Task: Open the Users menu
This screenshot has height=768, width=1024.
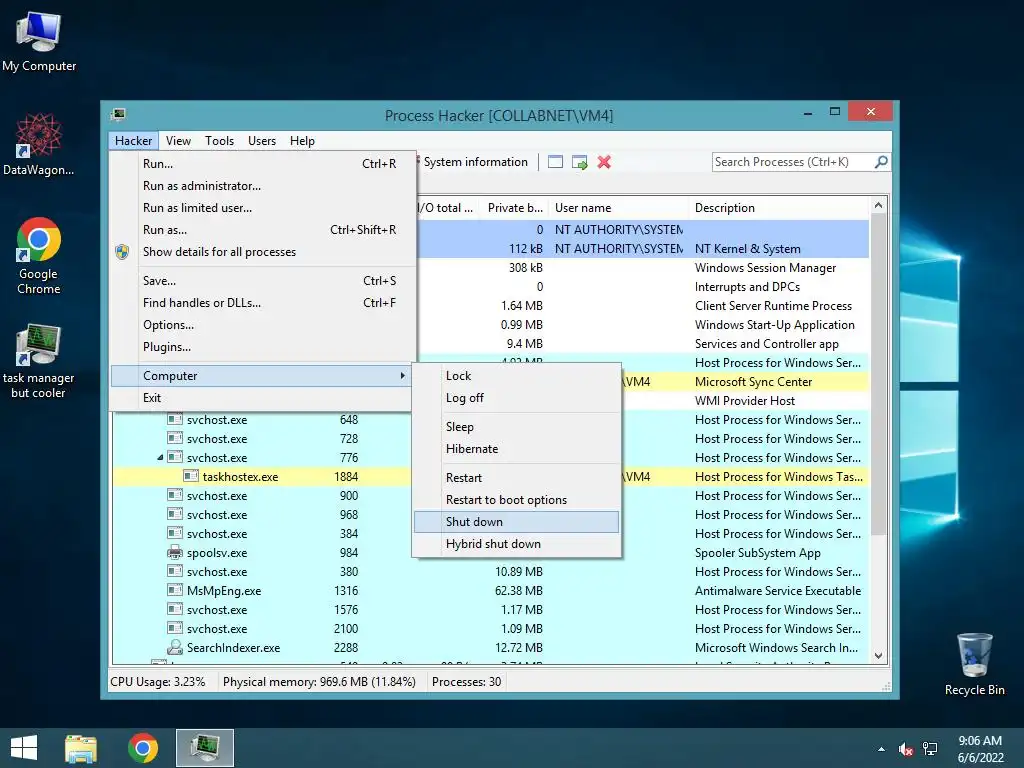Action: [x=261, y=141]
